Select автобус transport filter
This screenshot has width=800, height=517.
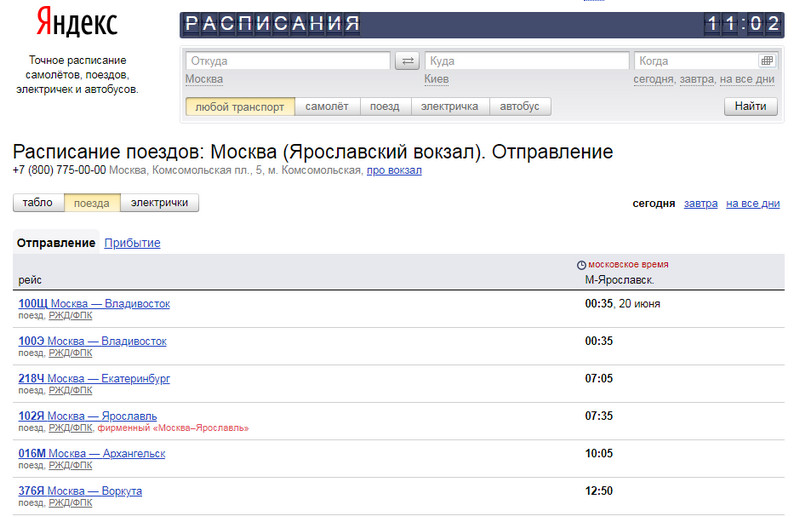520,107
